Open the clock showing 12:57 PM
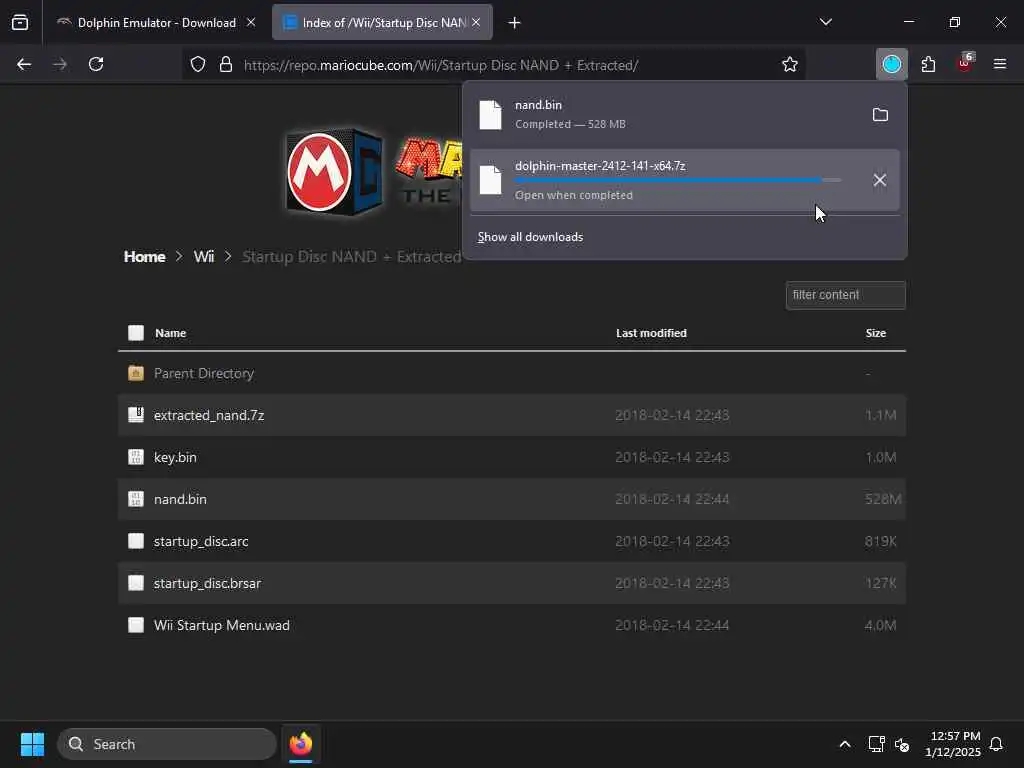Image resolution: width=1024 pixels, height=768 pixels. 953,744
